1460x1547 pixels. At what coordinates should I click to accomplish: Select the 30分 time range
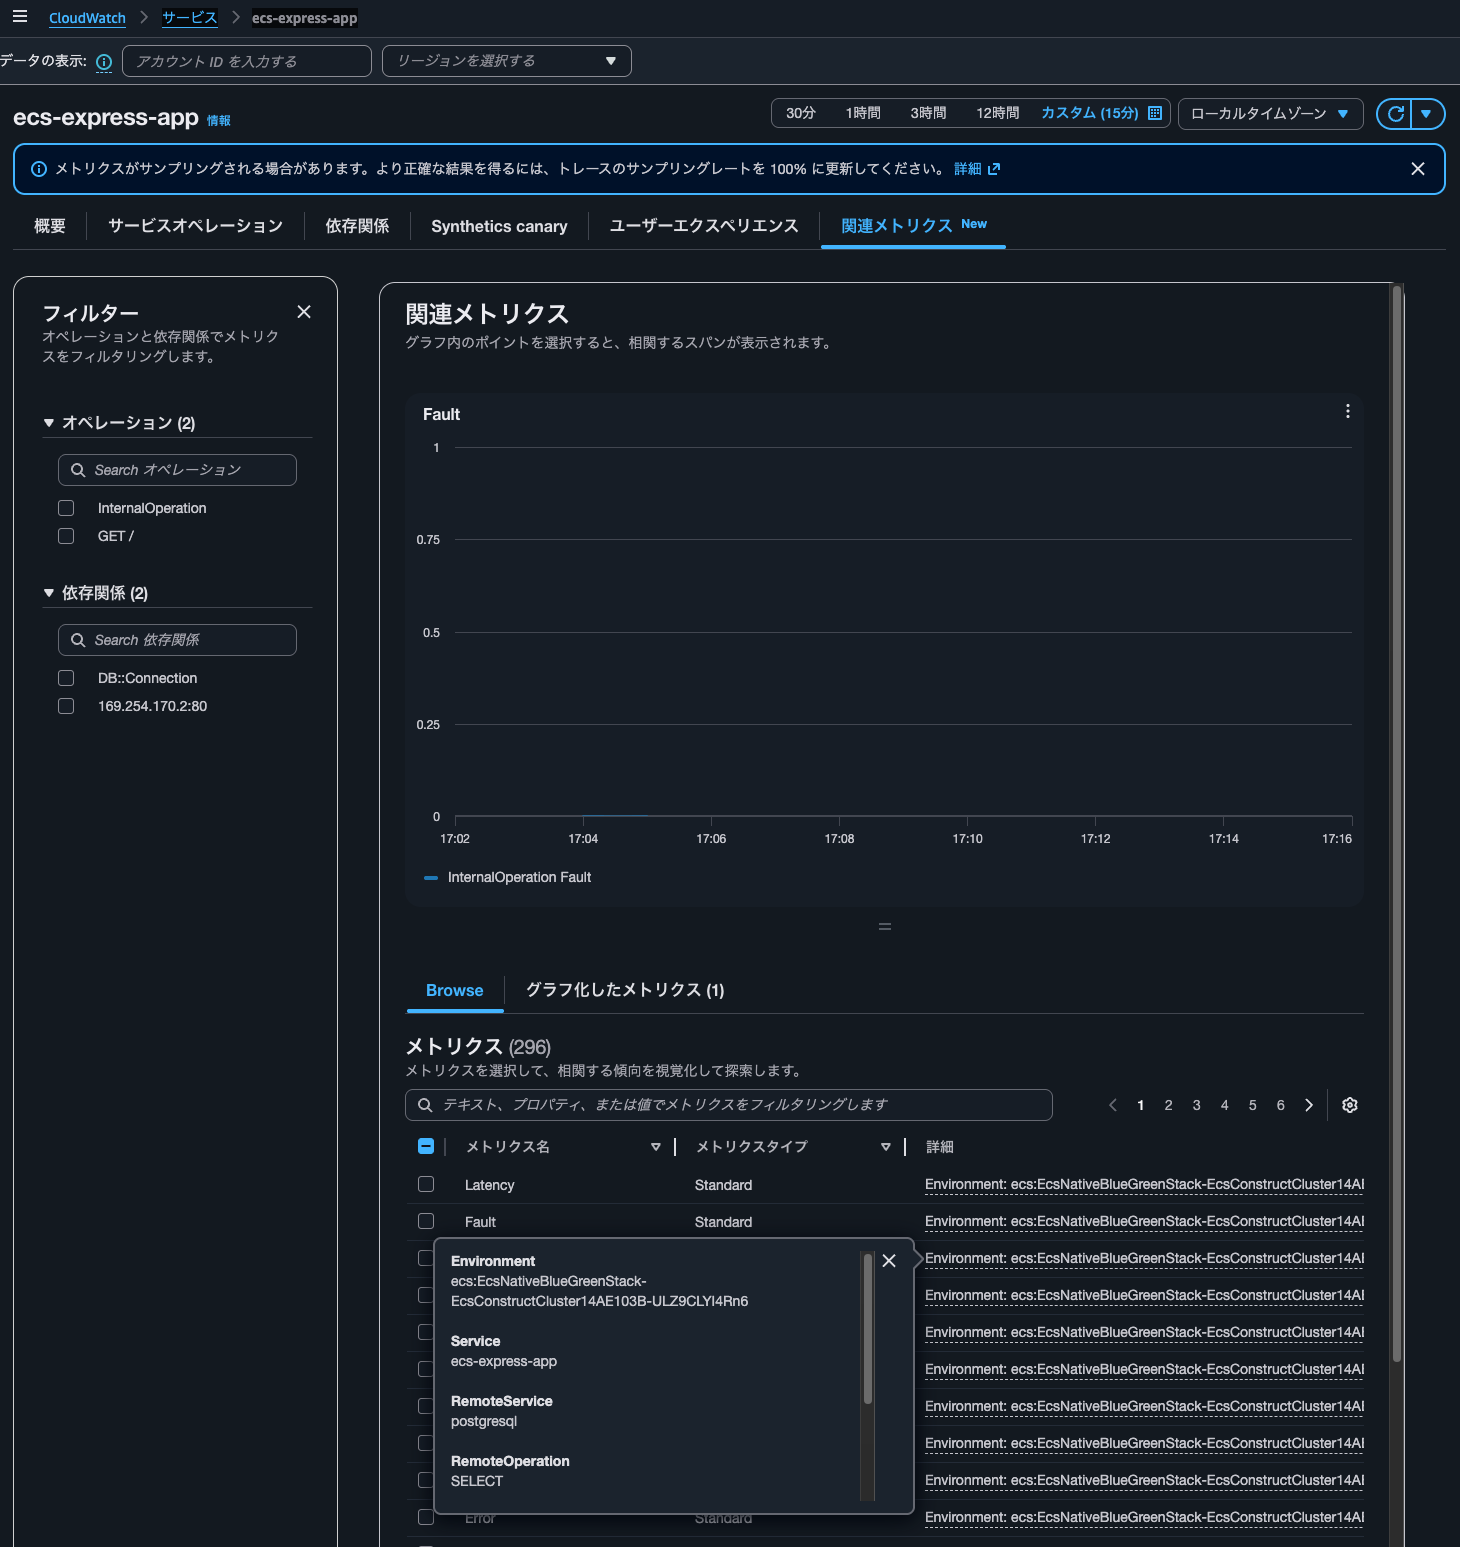(x=800, y=114)
